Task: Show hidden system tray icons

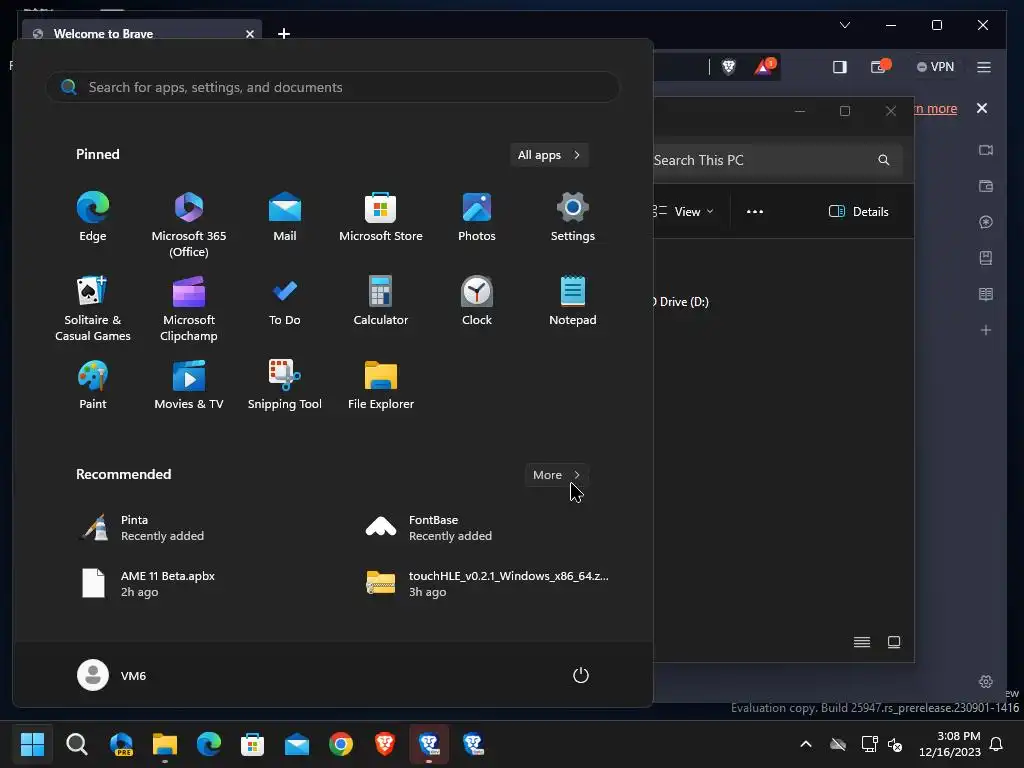Action: tap(806, 744)
